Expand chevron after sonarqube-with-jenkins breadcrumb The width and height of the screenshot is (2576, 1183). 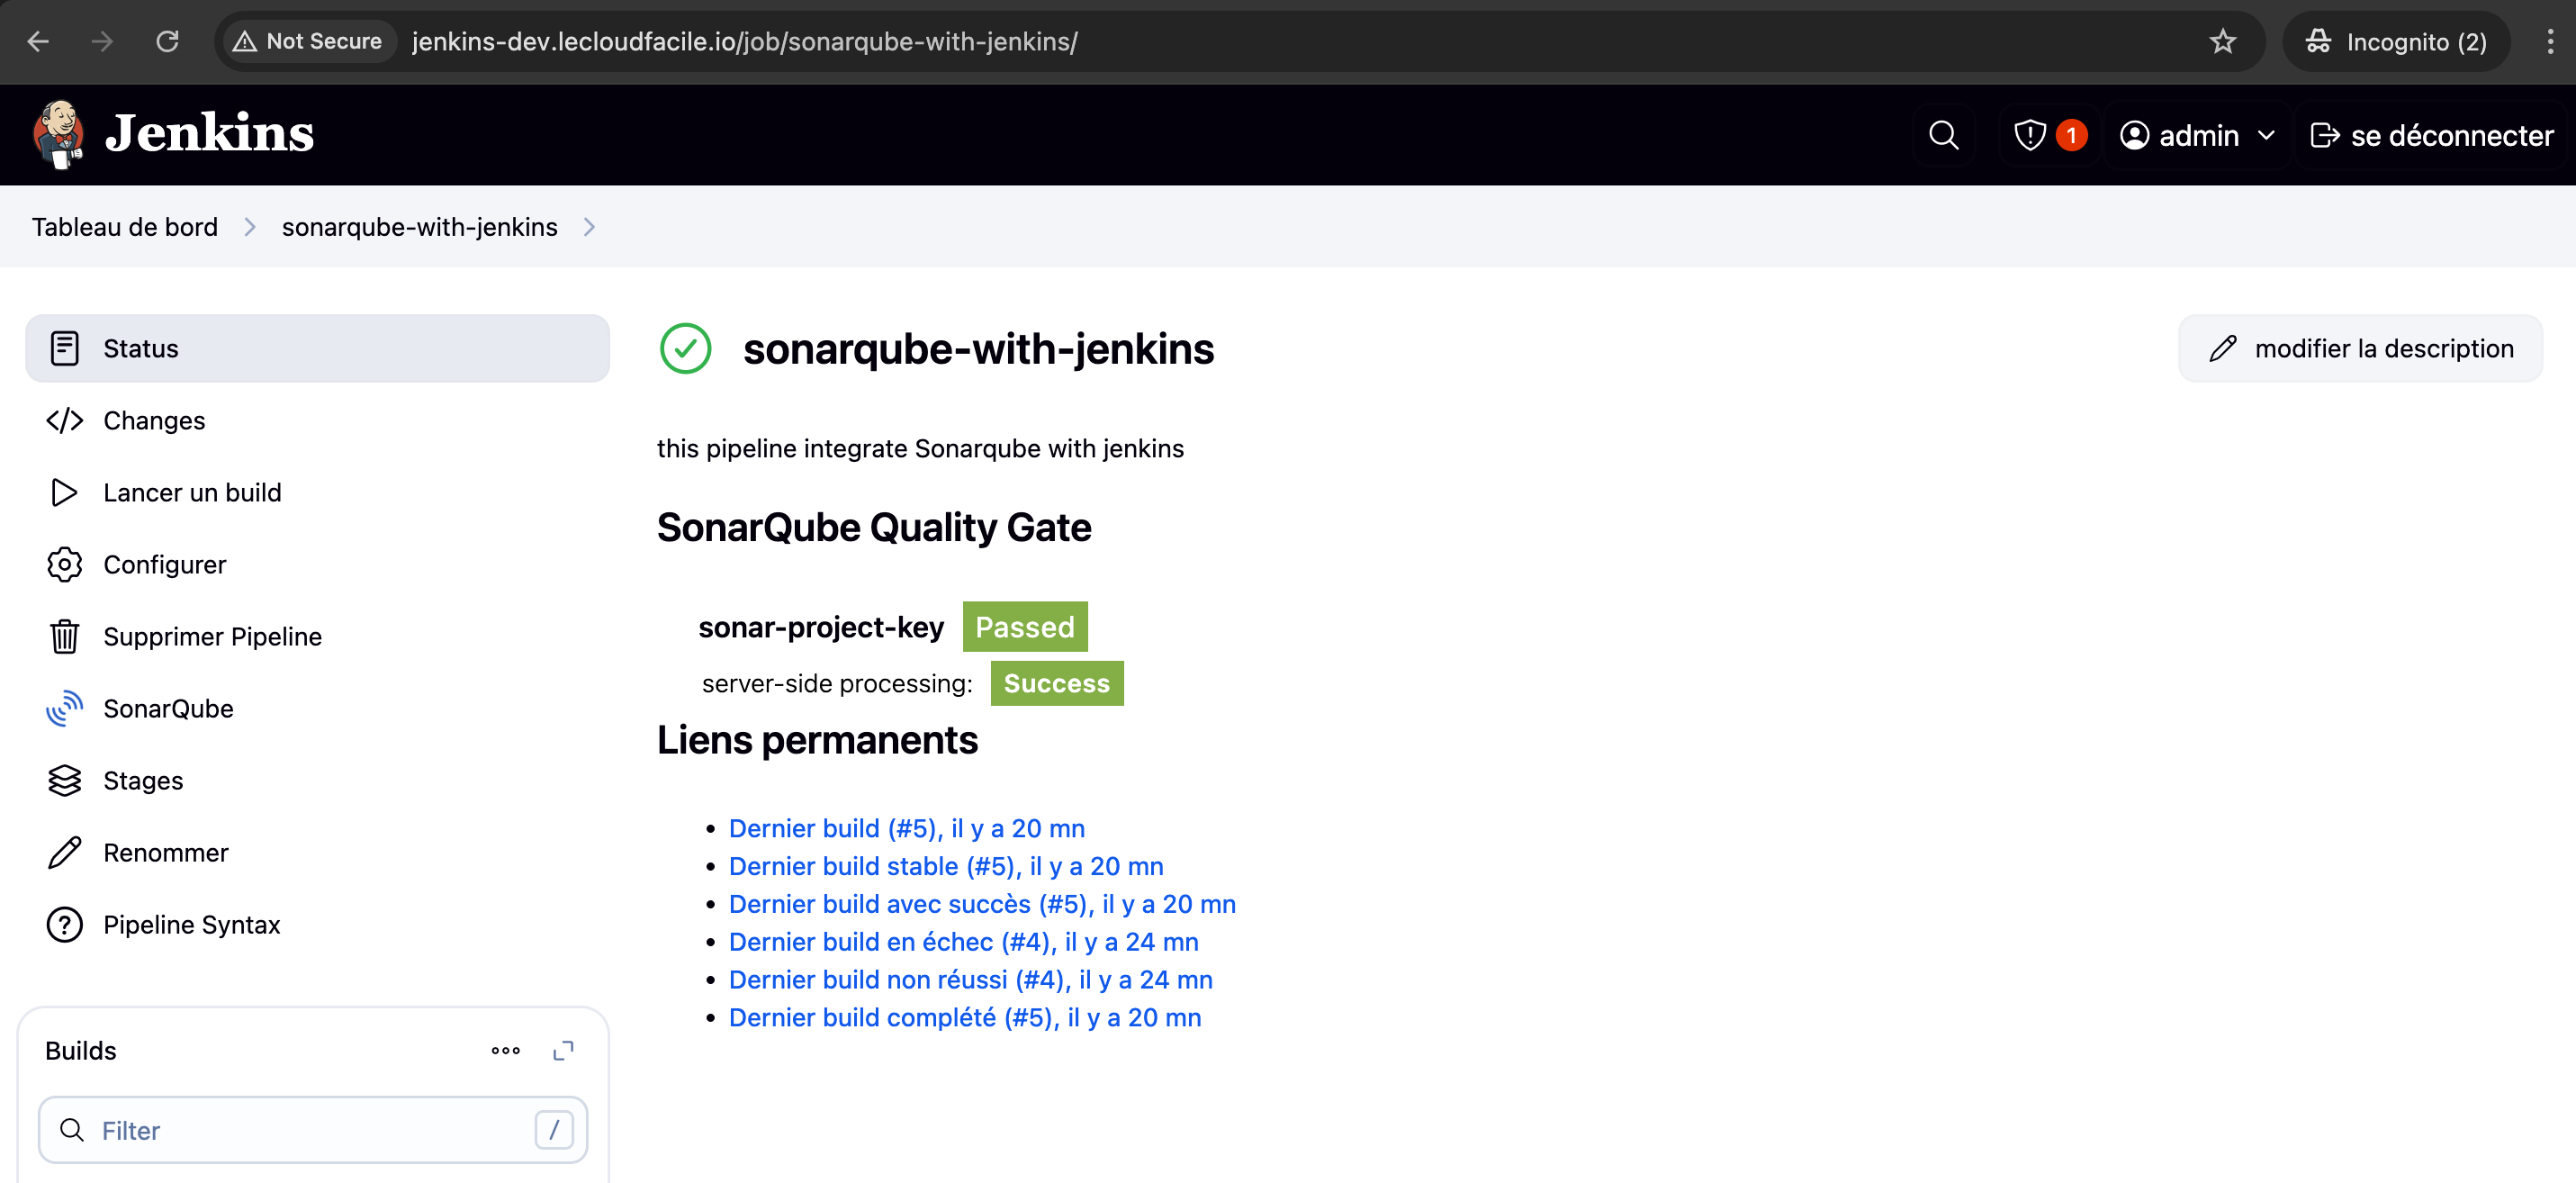pos(589,227)
